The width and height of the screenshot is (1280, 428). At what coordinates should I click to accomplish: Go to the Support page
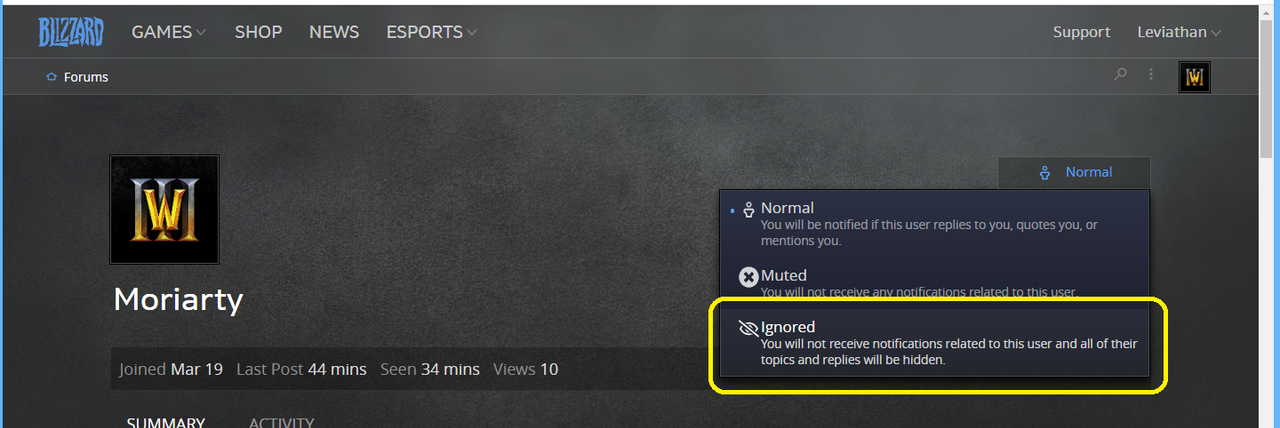coord(1081,32)
